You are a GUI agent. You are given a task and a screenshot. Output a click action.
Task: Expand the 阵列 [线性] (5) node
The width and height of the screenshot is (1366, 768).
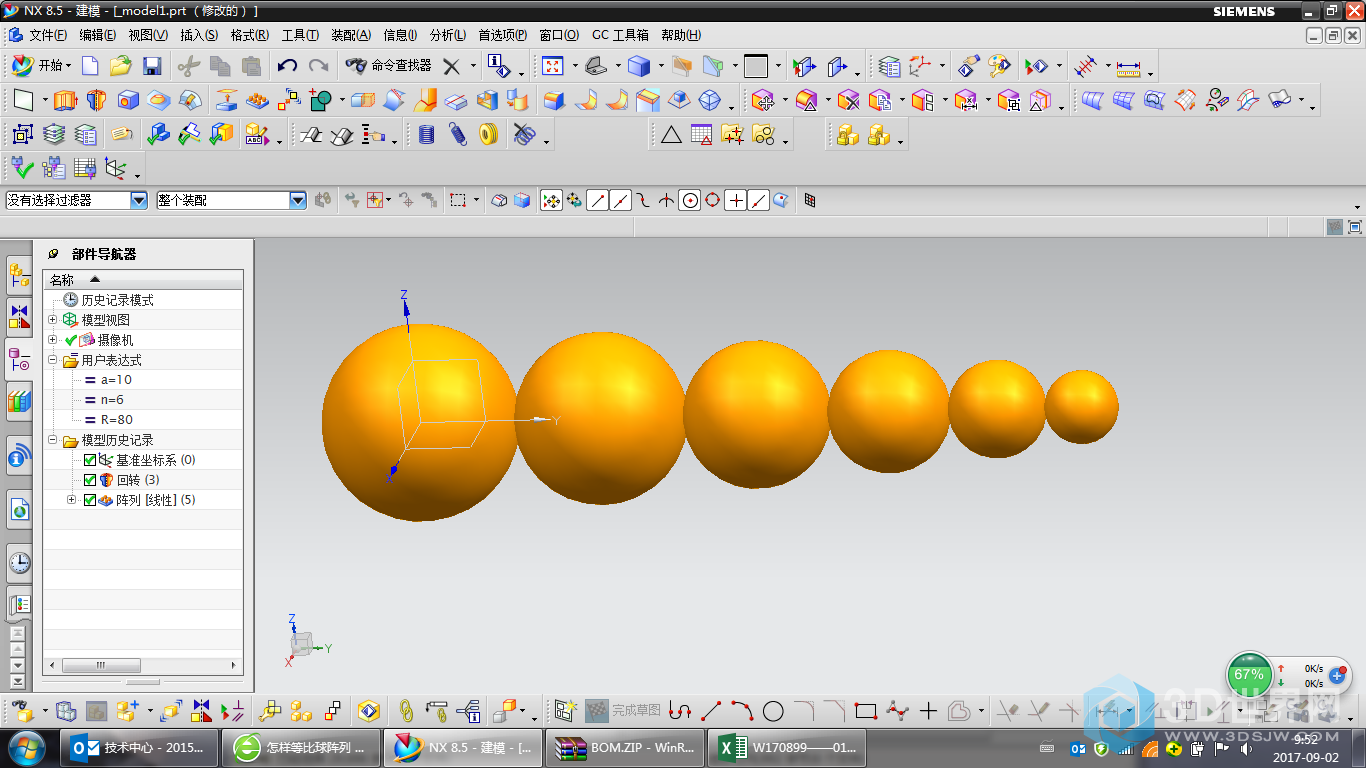[x=71, y=500]
